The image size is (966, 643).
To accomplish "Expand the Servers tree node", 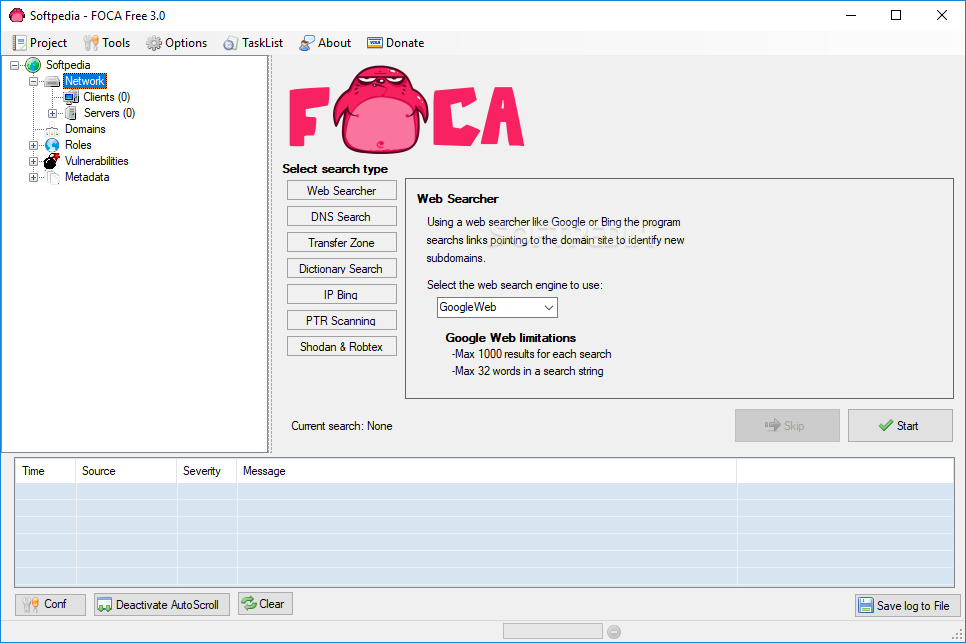I will pyautogui.click(x=52, y=113).
